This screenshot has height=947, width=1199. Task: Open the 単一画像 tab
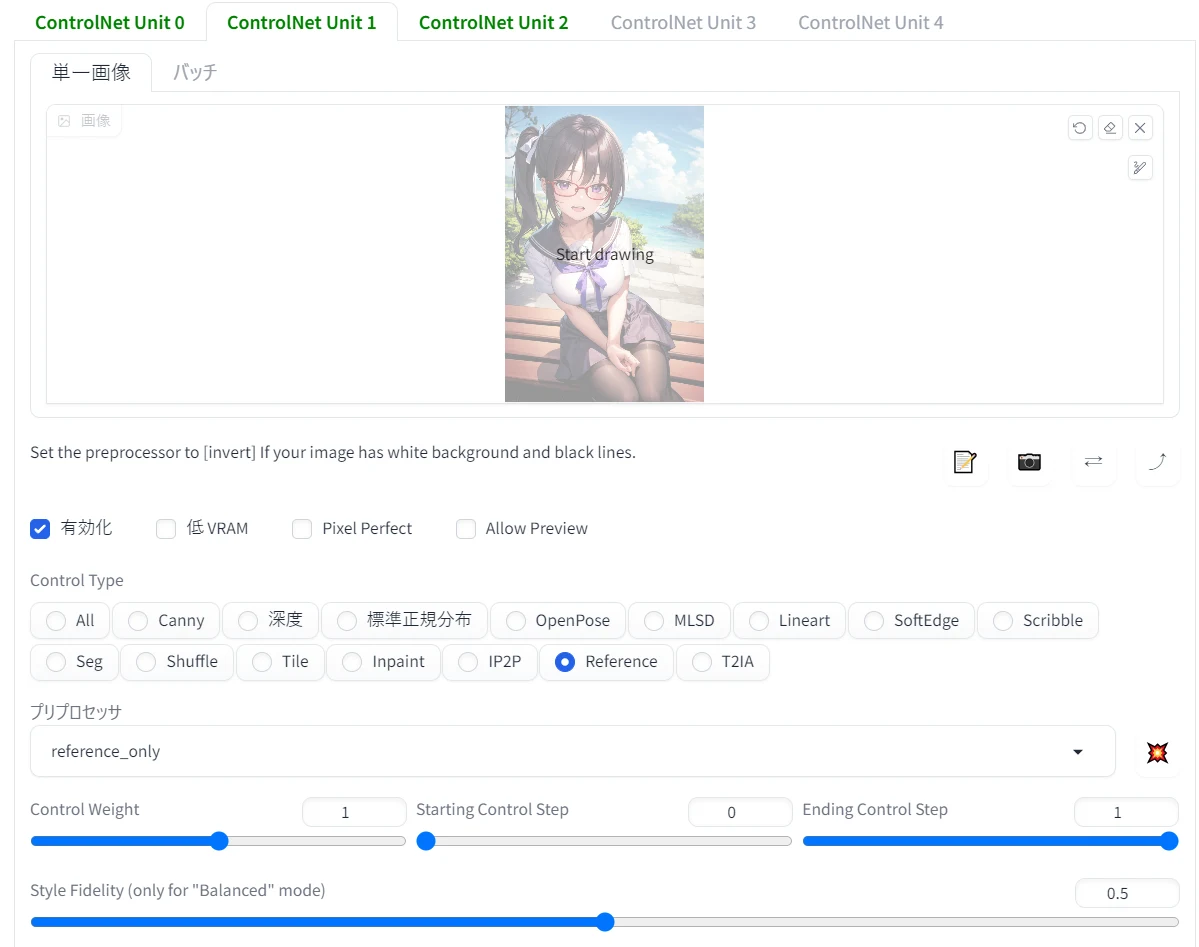click(x=91, y=72)
